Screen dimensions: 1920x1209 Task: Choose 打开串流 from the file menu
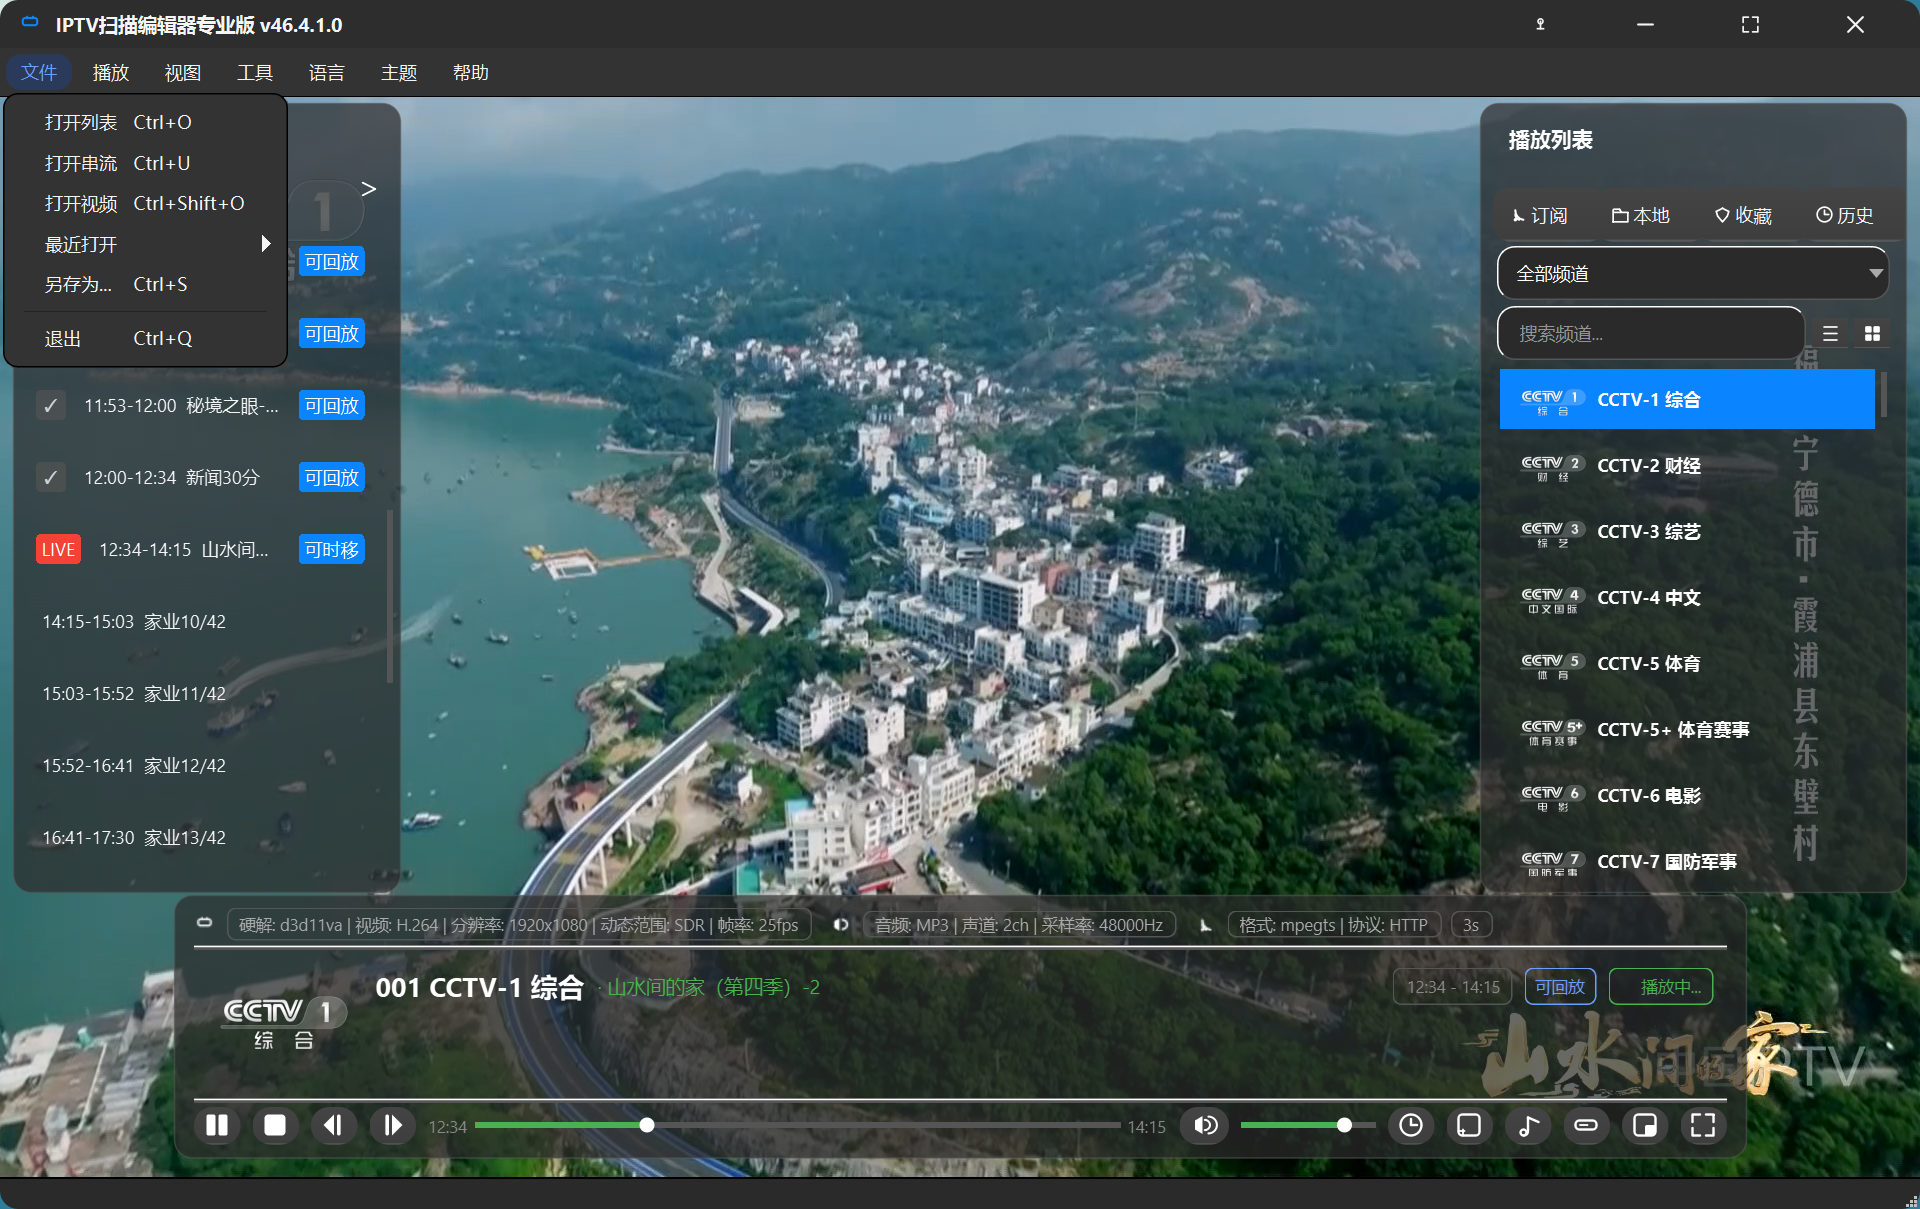coord(146,163)
